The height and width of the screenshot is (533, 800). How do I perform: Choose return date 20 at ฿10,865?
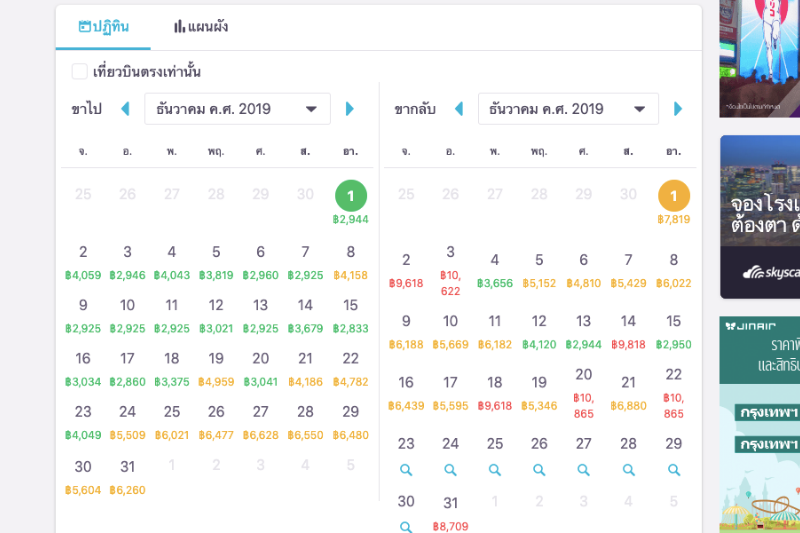583,393
